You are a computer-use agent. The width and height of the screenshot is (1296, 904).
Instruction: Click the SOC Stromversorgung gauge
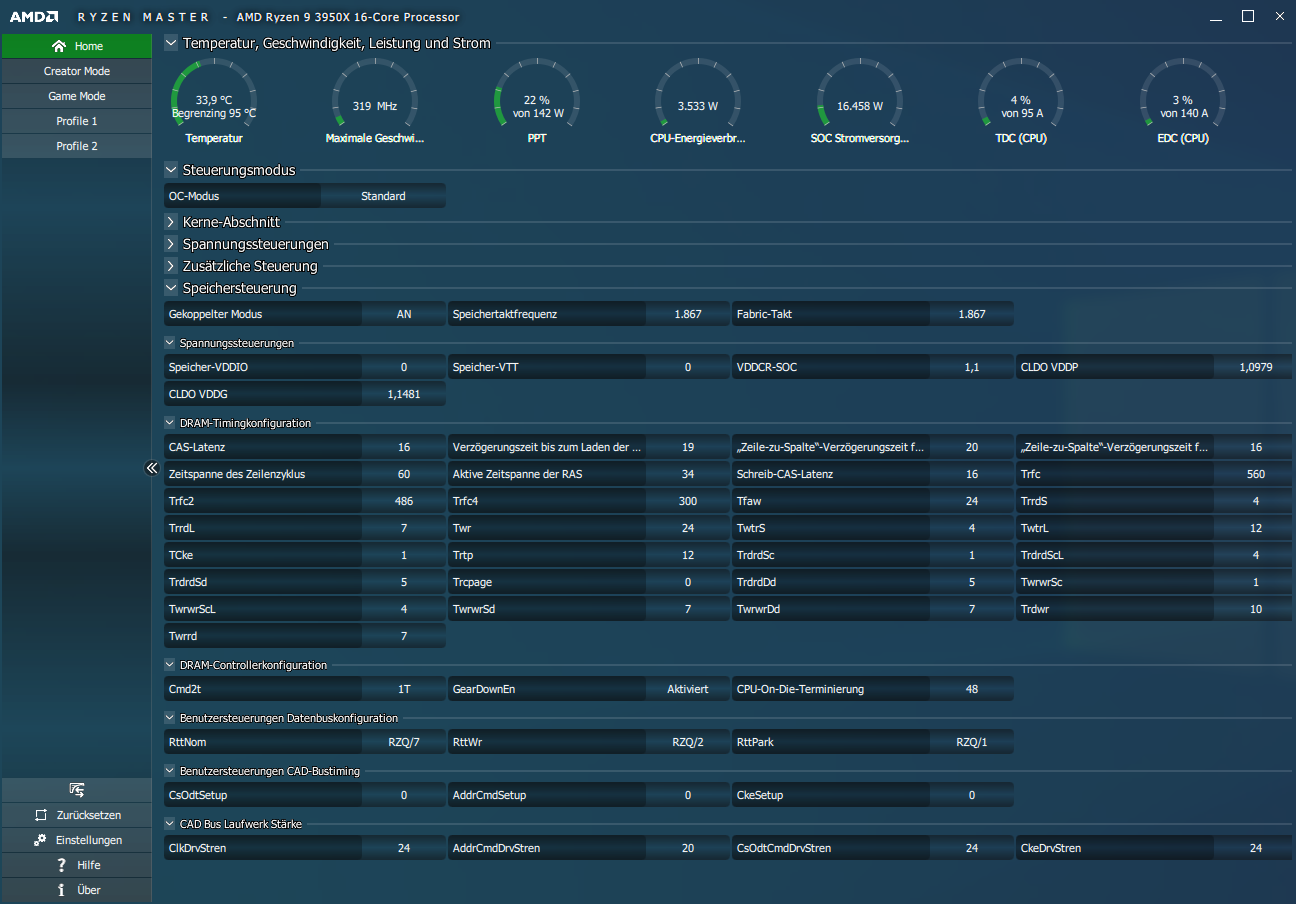coord(860,102)
